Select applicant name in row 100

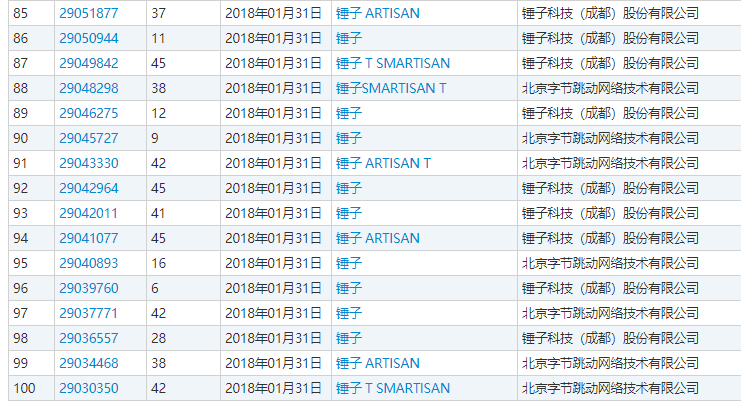coord(610,389)
